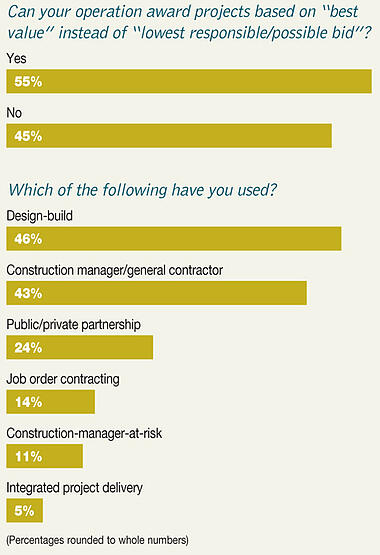Click the Yes label

(x=16, y=58)
